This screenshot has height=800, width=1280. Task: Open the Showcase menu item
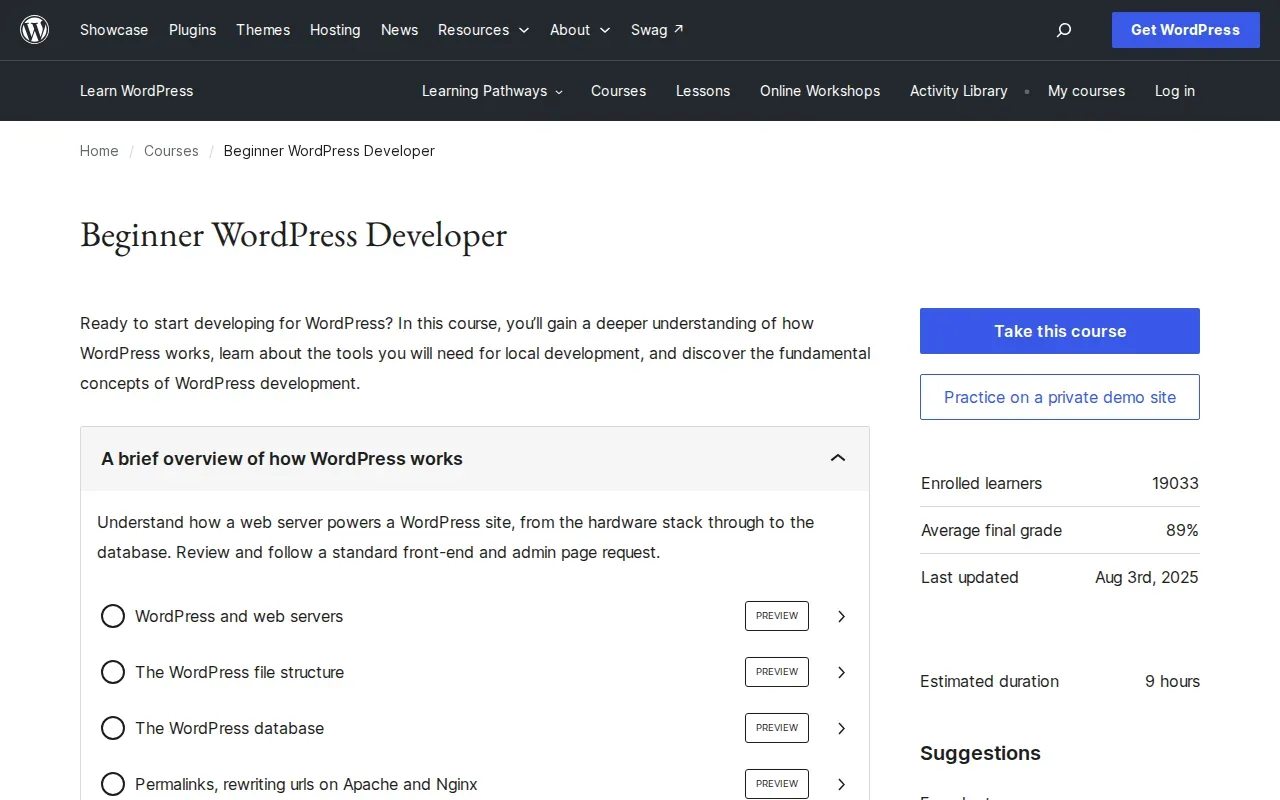click(x=114, y=30)
